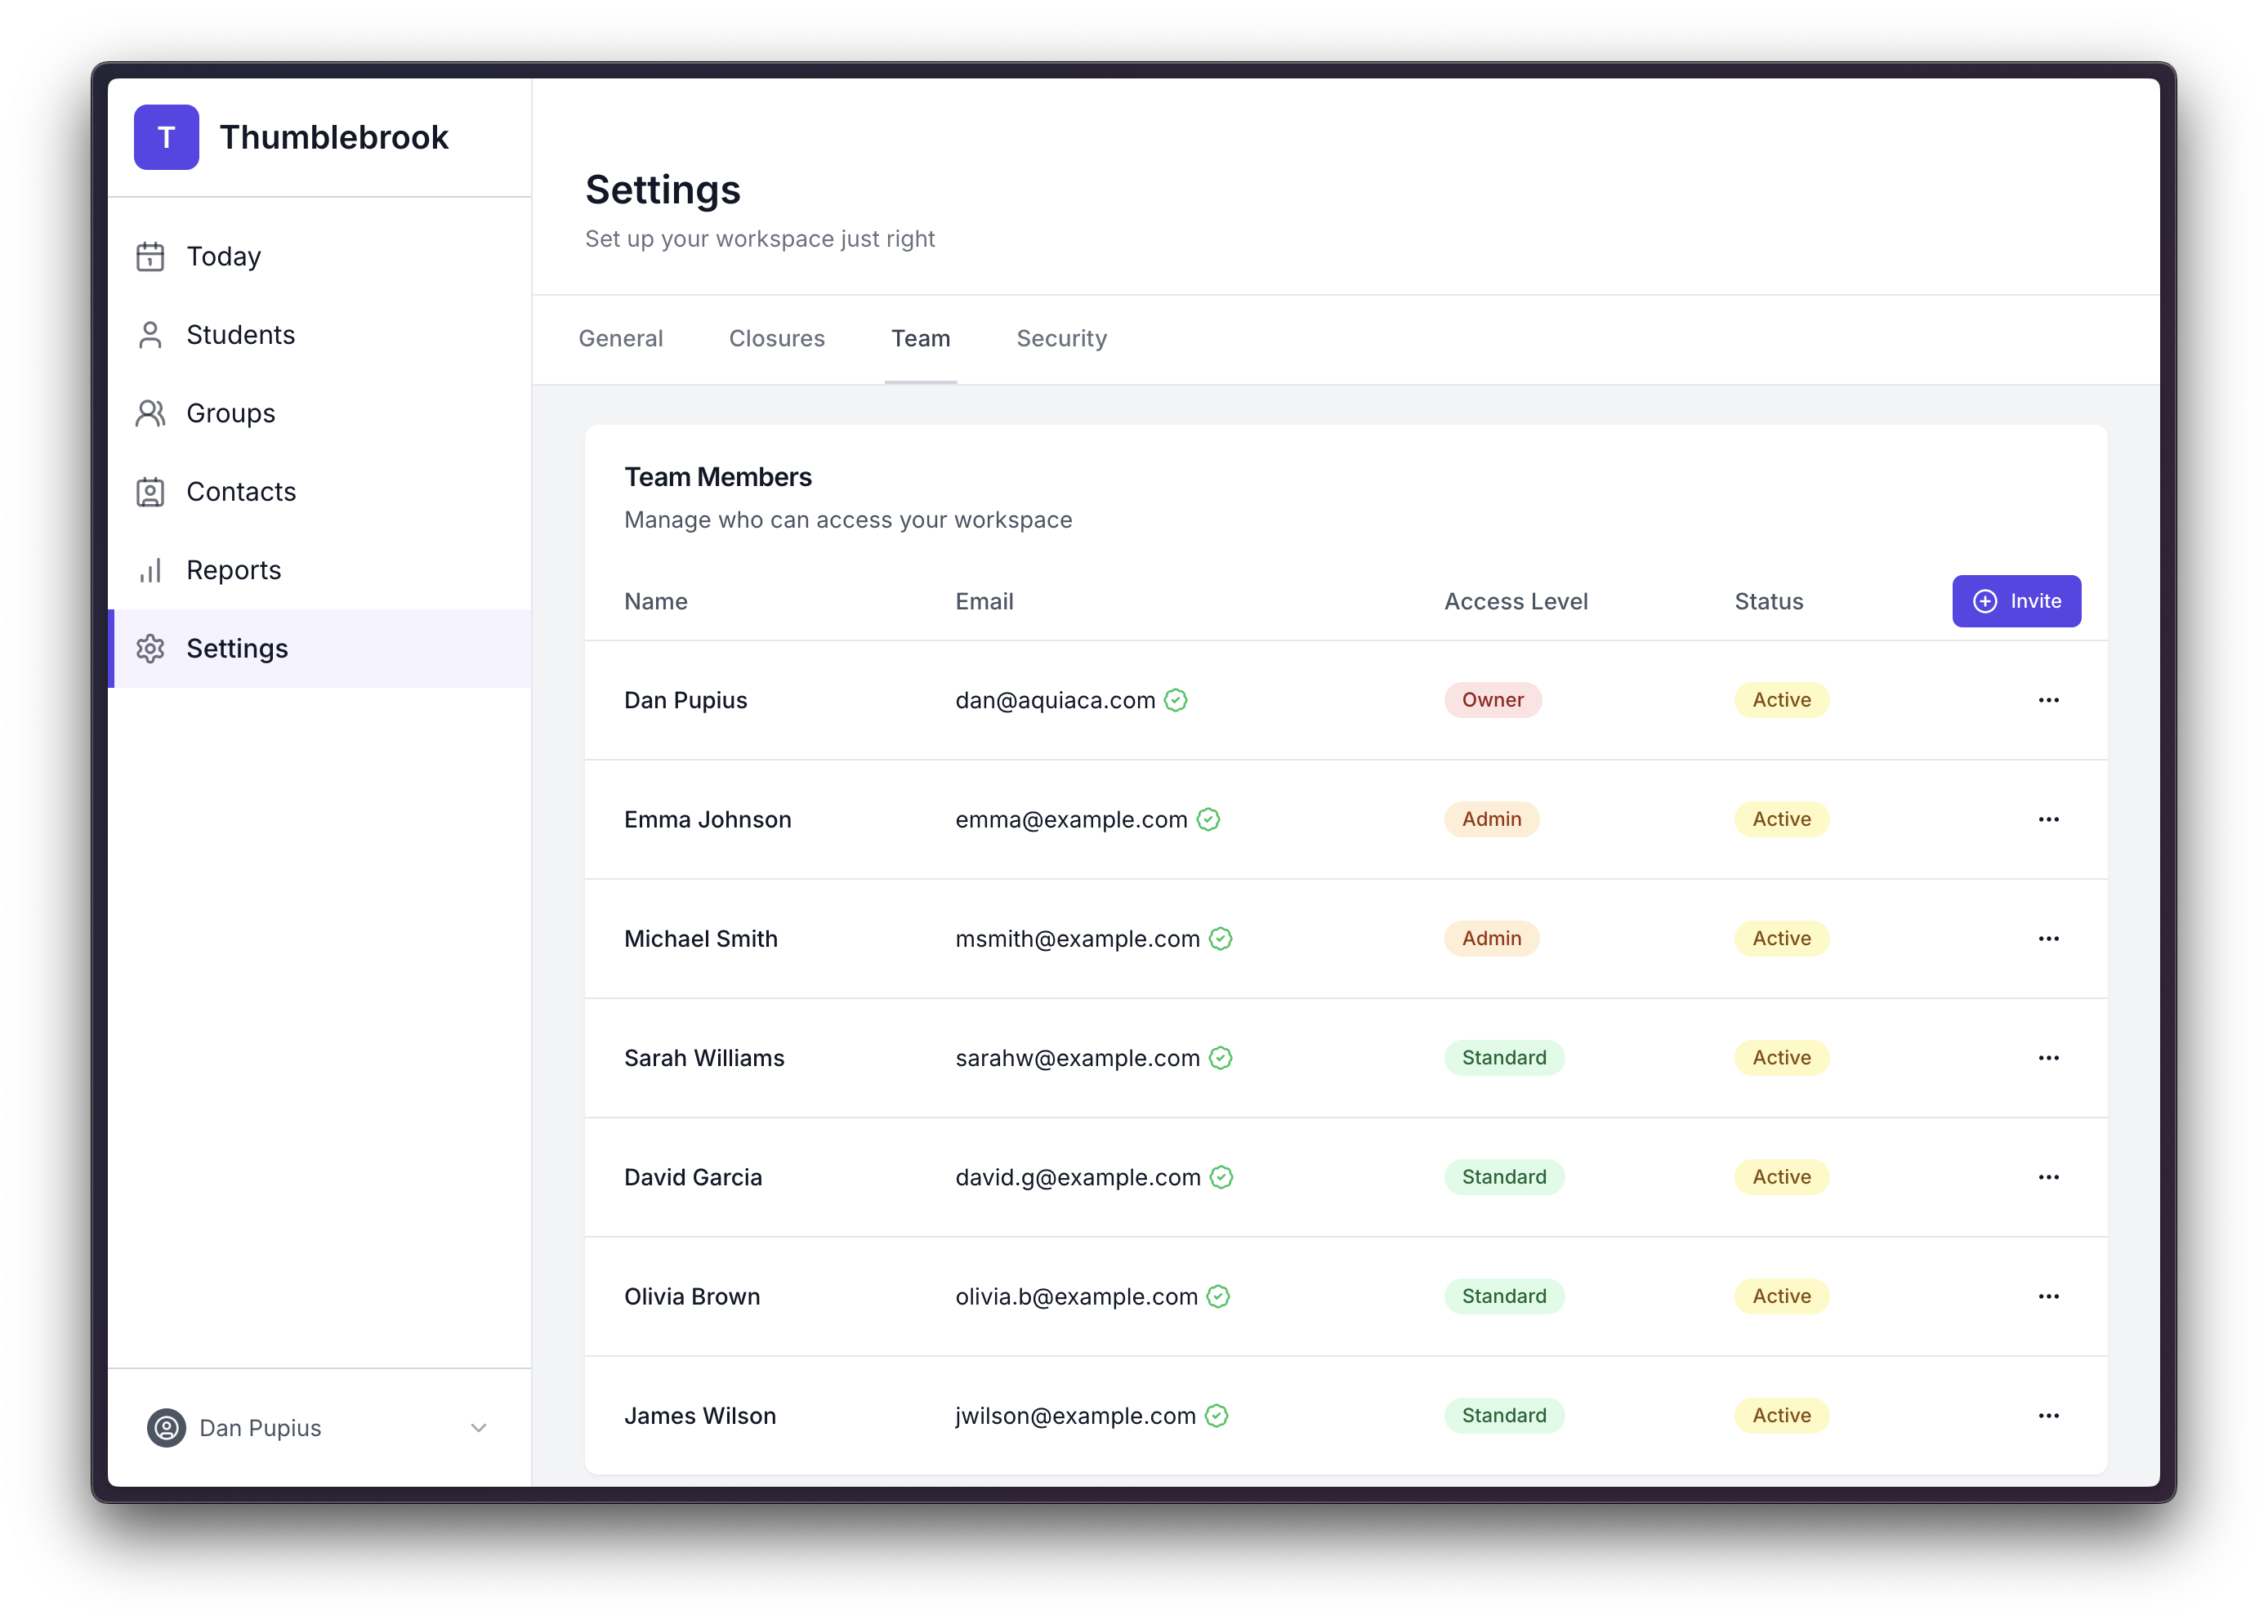The image size is (2268, 1624).
Task: Click the name Emma Johnson
Action: (707, 819)
